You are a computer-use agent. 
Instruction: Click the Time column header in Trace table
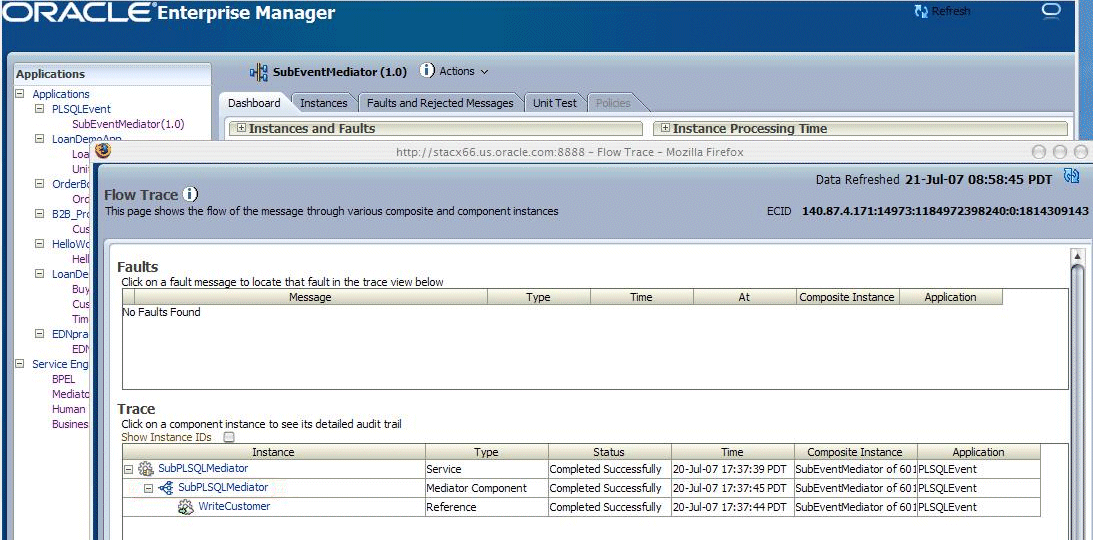pyautogui.click(x=732, y=452)
